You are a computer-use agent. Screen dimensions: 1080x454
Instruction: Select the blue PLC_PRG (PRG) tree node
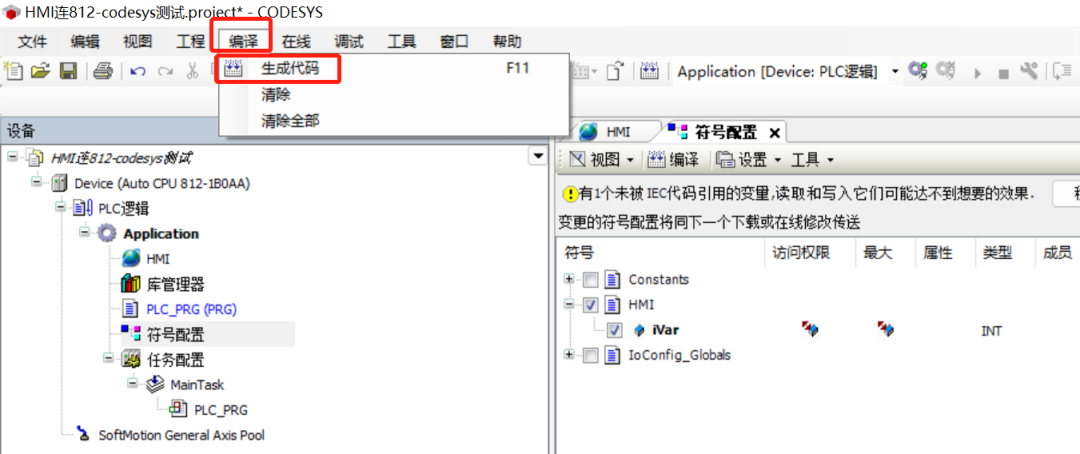pyautogui.click(x=191, y=309)
